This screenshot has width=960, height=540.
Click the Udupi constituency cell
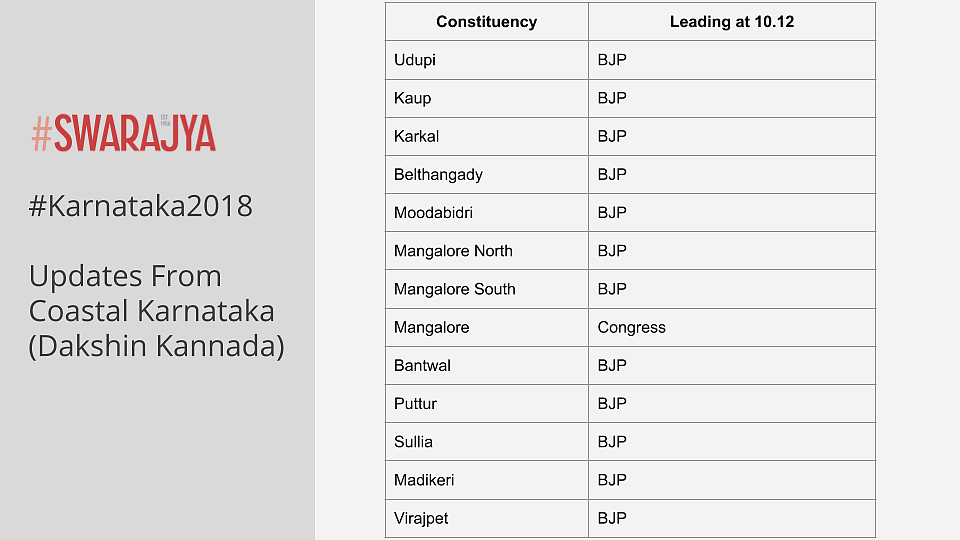click(487, 60)
